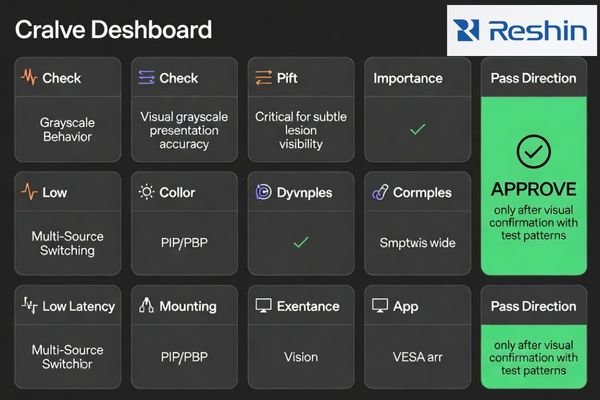Click the purple link icon beside Cormples
Screen dimensions: 600x400
(380, 192)
